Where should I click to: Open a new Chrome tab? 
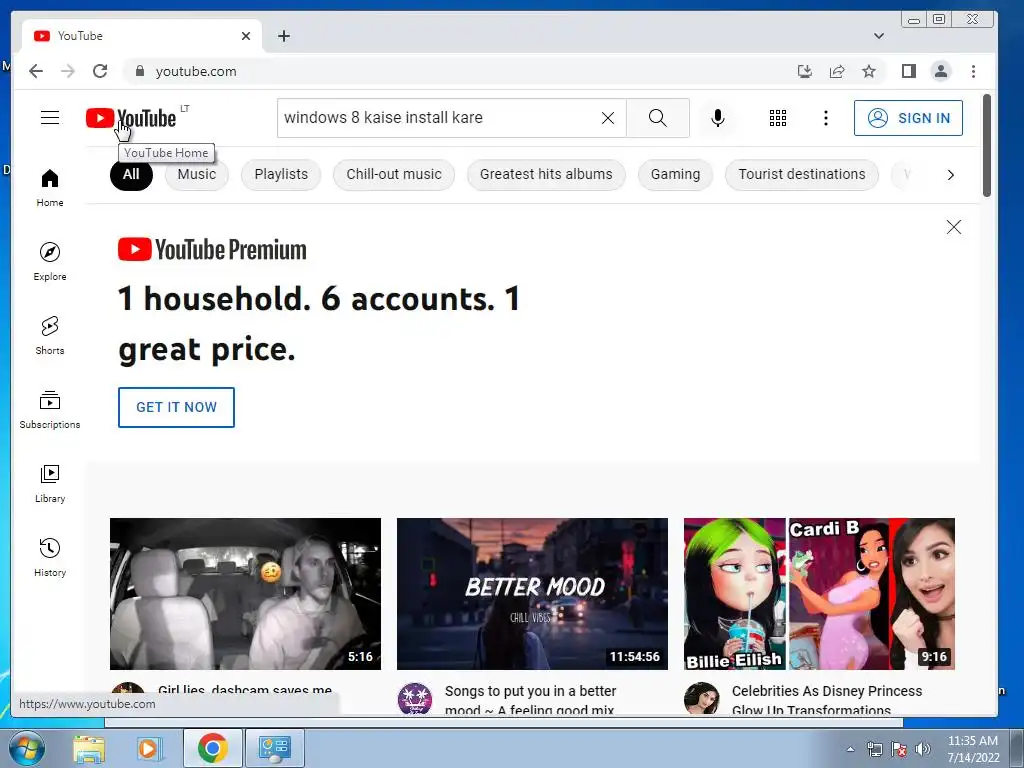pos(283,36)
